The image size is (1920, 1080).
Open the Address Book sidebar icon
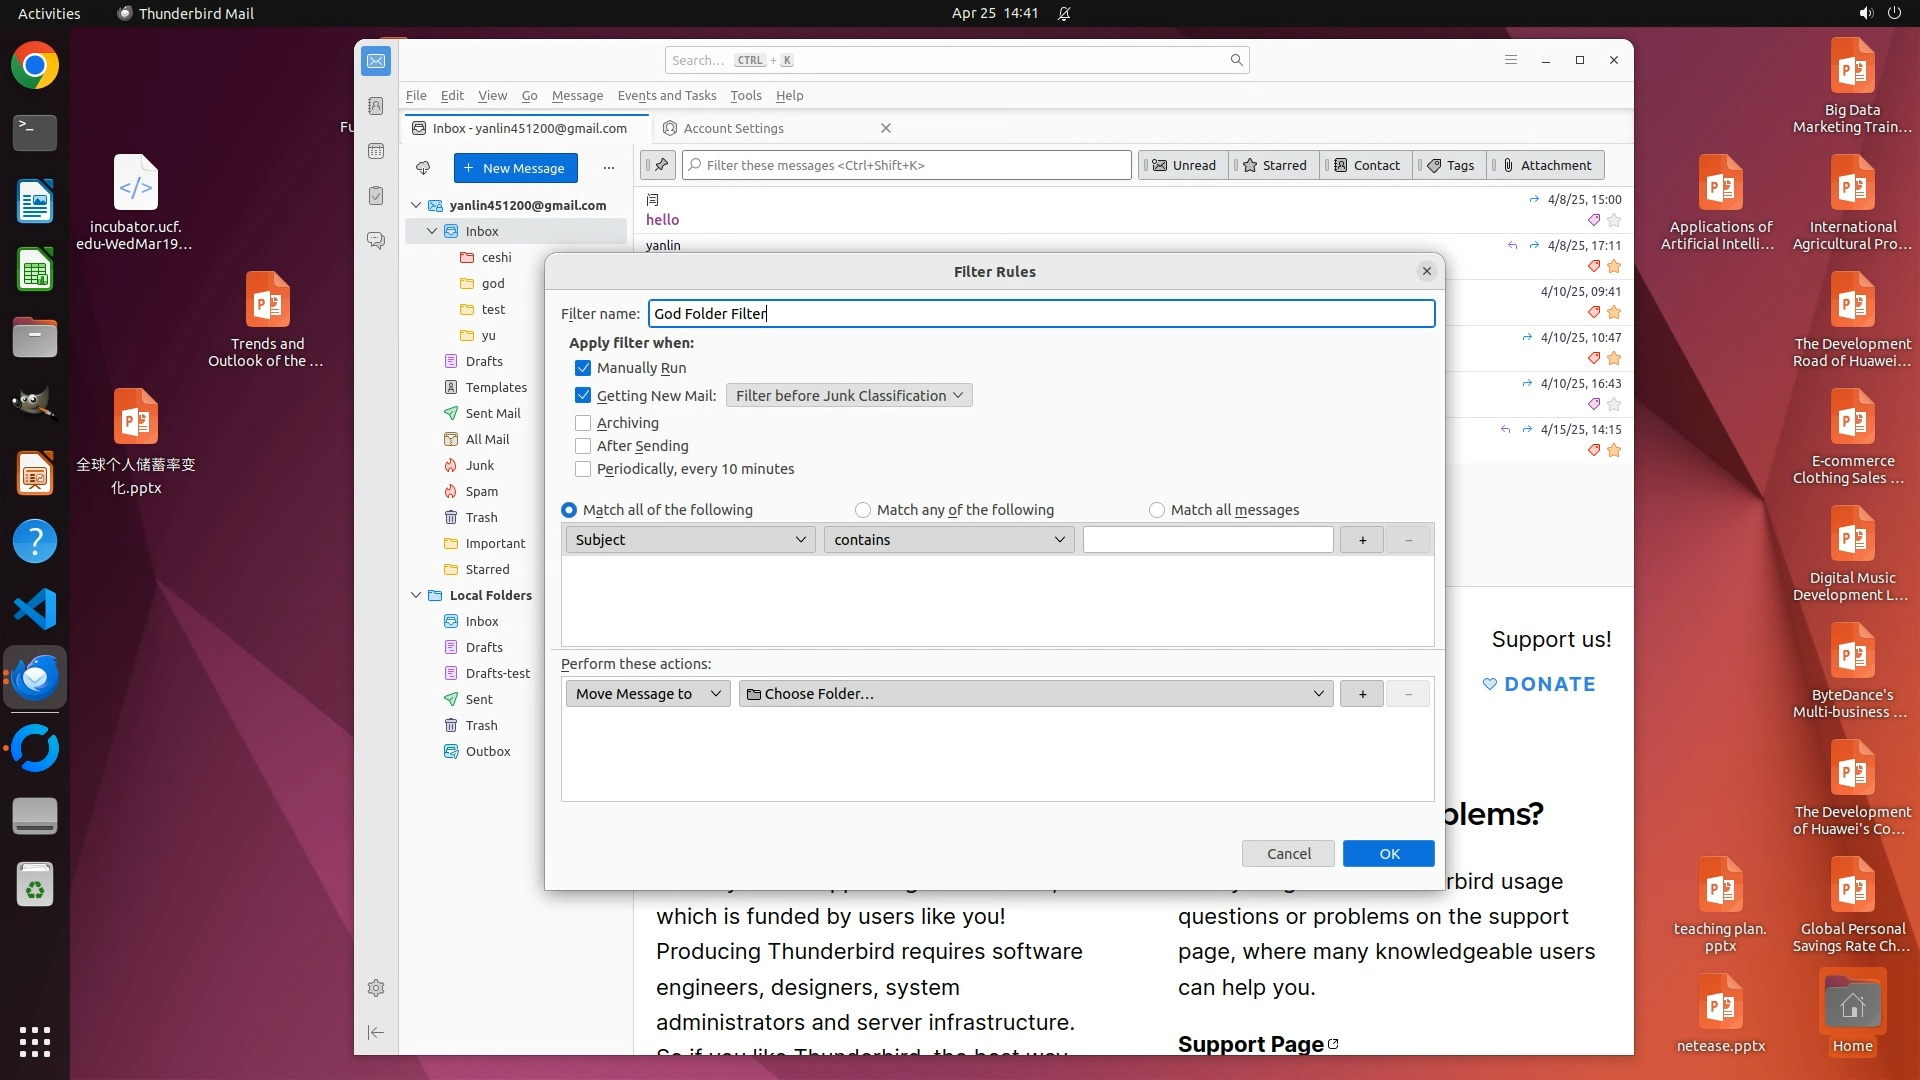pos(376,106)
